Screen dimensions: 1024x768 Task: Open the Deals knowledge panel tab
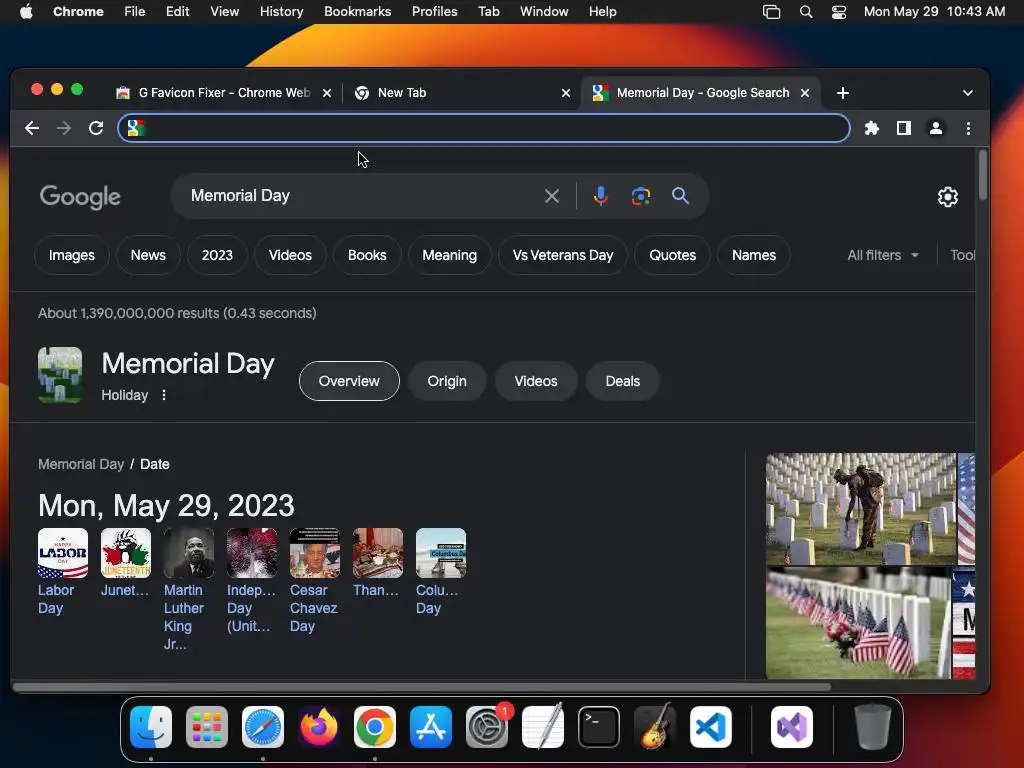tap(623, 381)
